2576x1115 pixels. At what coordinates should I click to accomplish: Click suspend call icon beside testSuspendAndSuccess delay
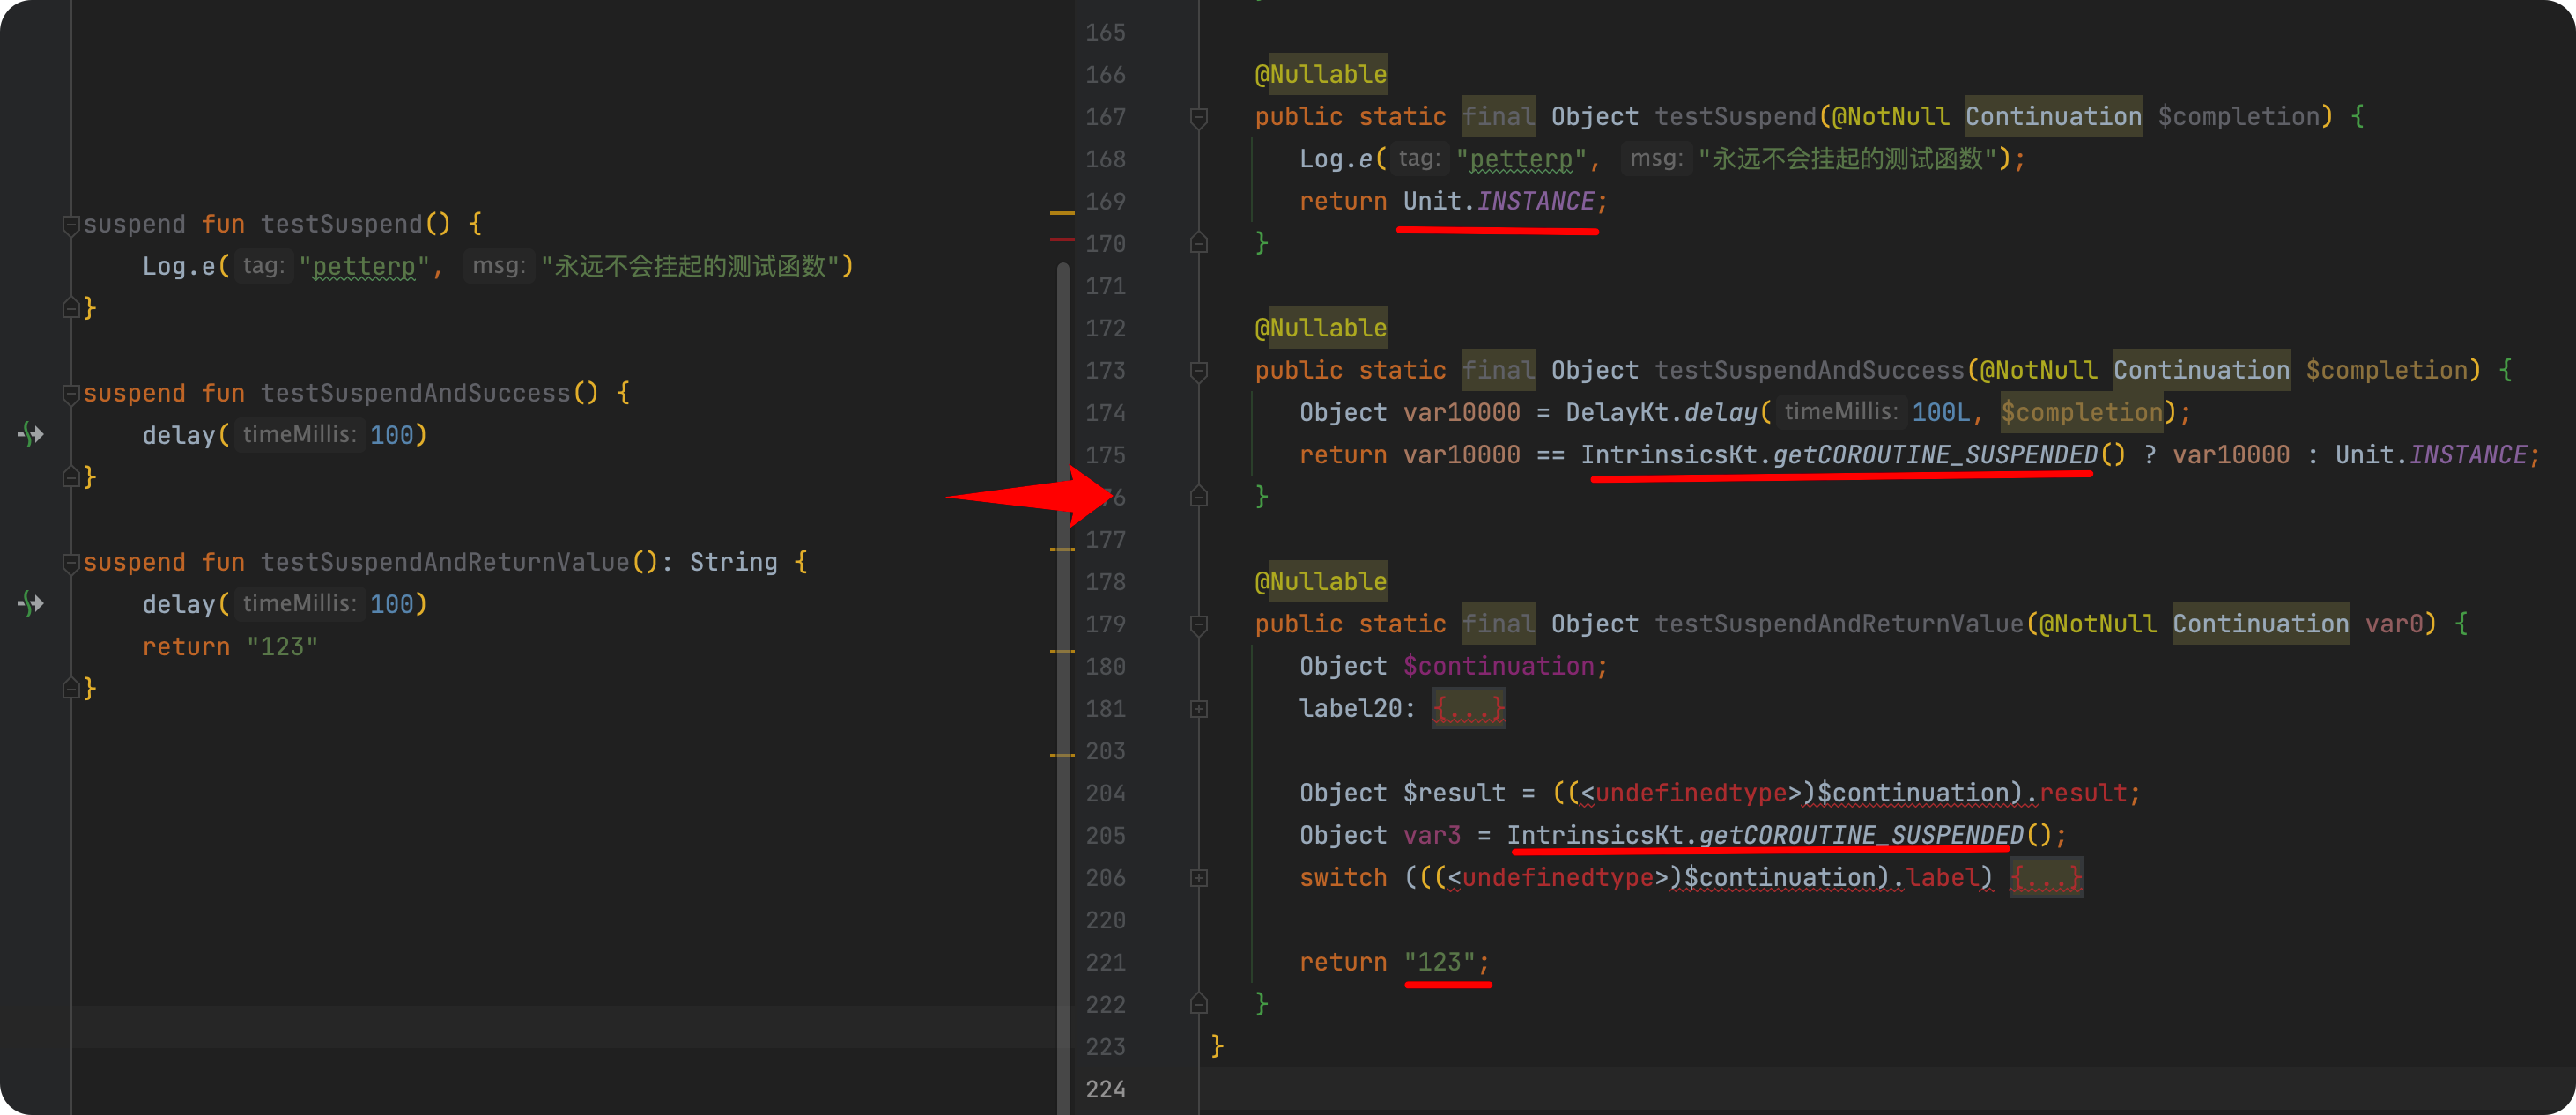click(31, 434)
